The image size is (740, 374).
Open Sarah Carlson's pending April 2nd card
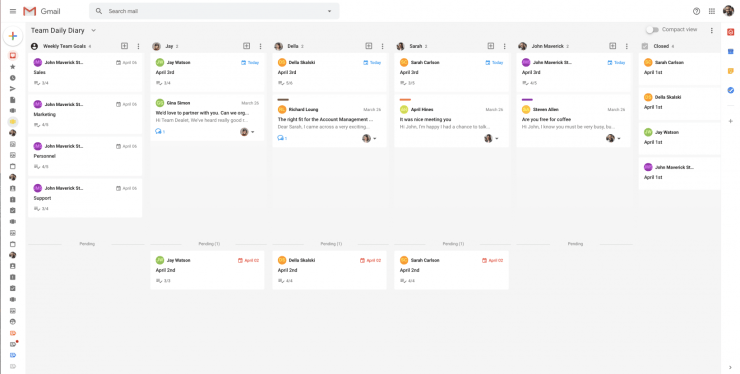coord(452,270)
